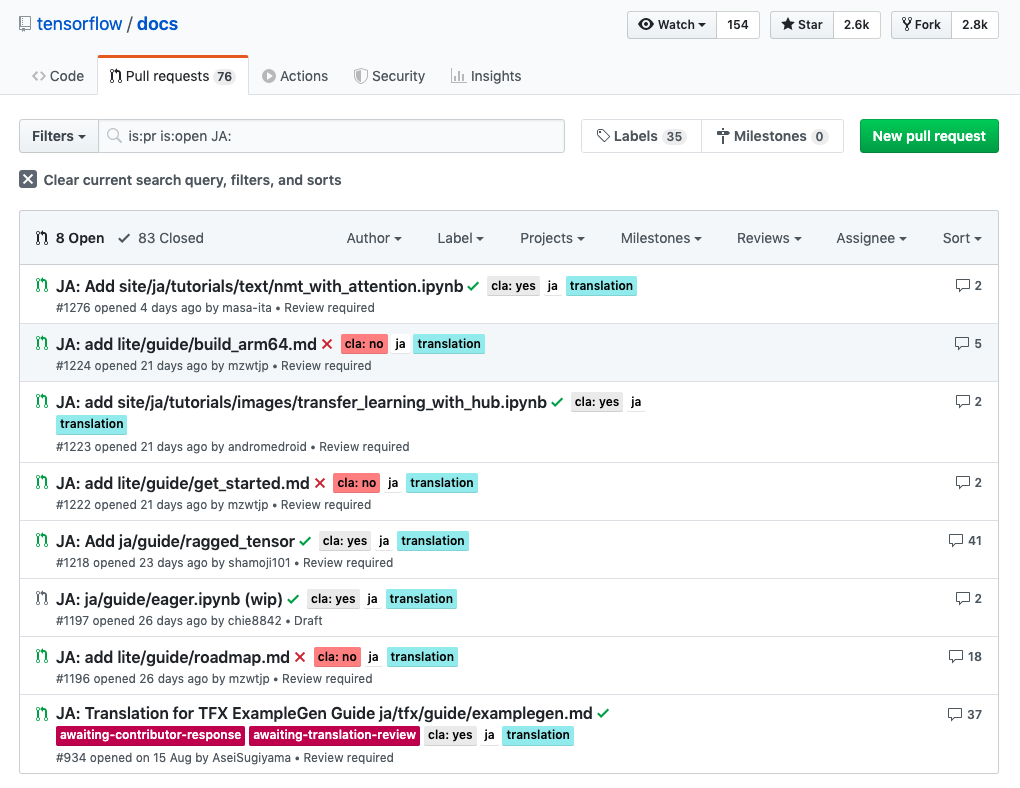Open the Insights tab
This screenshot has height=788, width=1020.
(486, 76)
